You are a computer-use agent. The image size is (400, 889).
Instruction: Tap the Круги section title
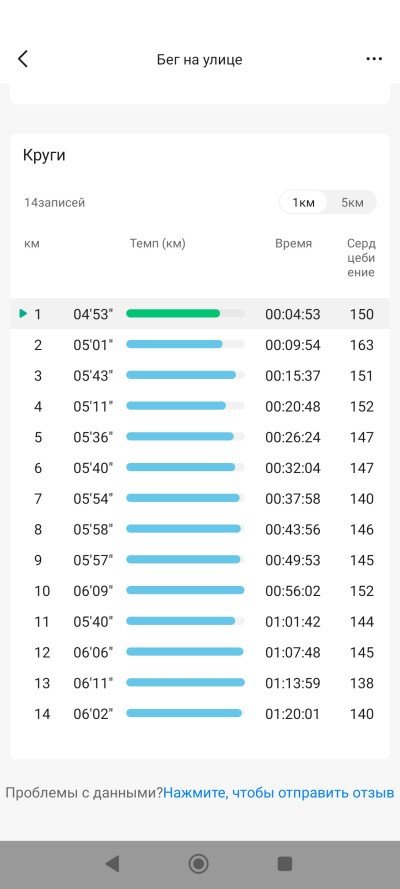tap(44, 156)
